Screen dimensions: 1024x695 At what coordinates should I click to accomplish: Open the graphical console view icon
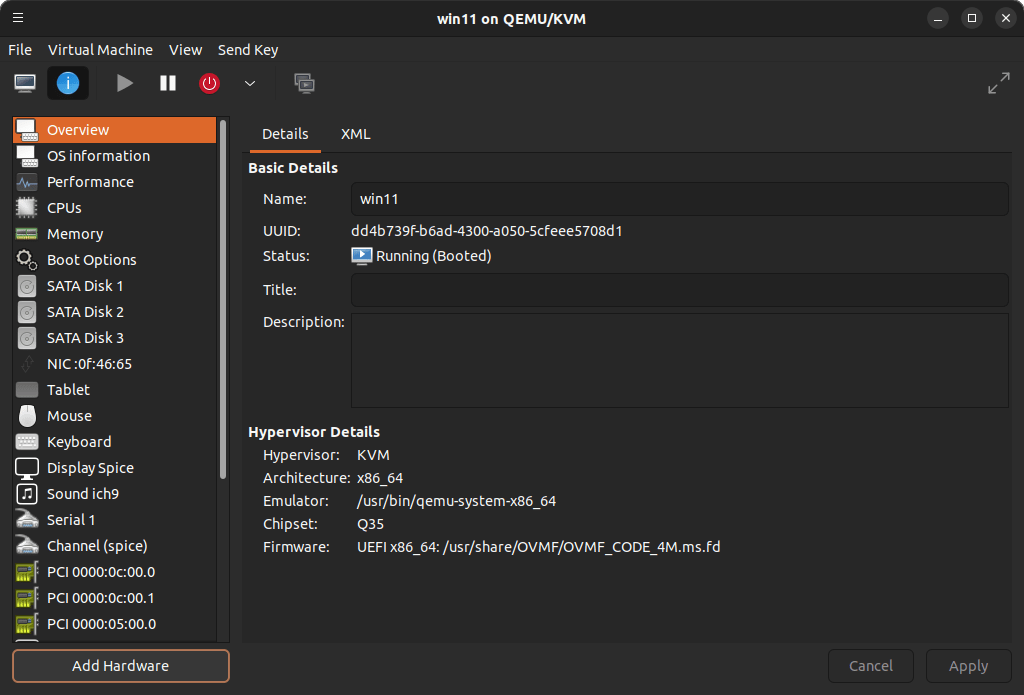tap(25, 83)
